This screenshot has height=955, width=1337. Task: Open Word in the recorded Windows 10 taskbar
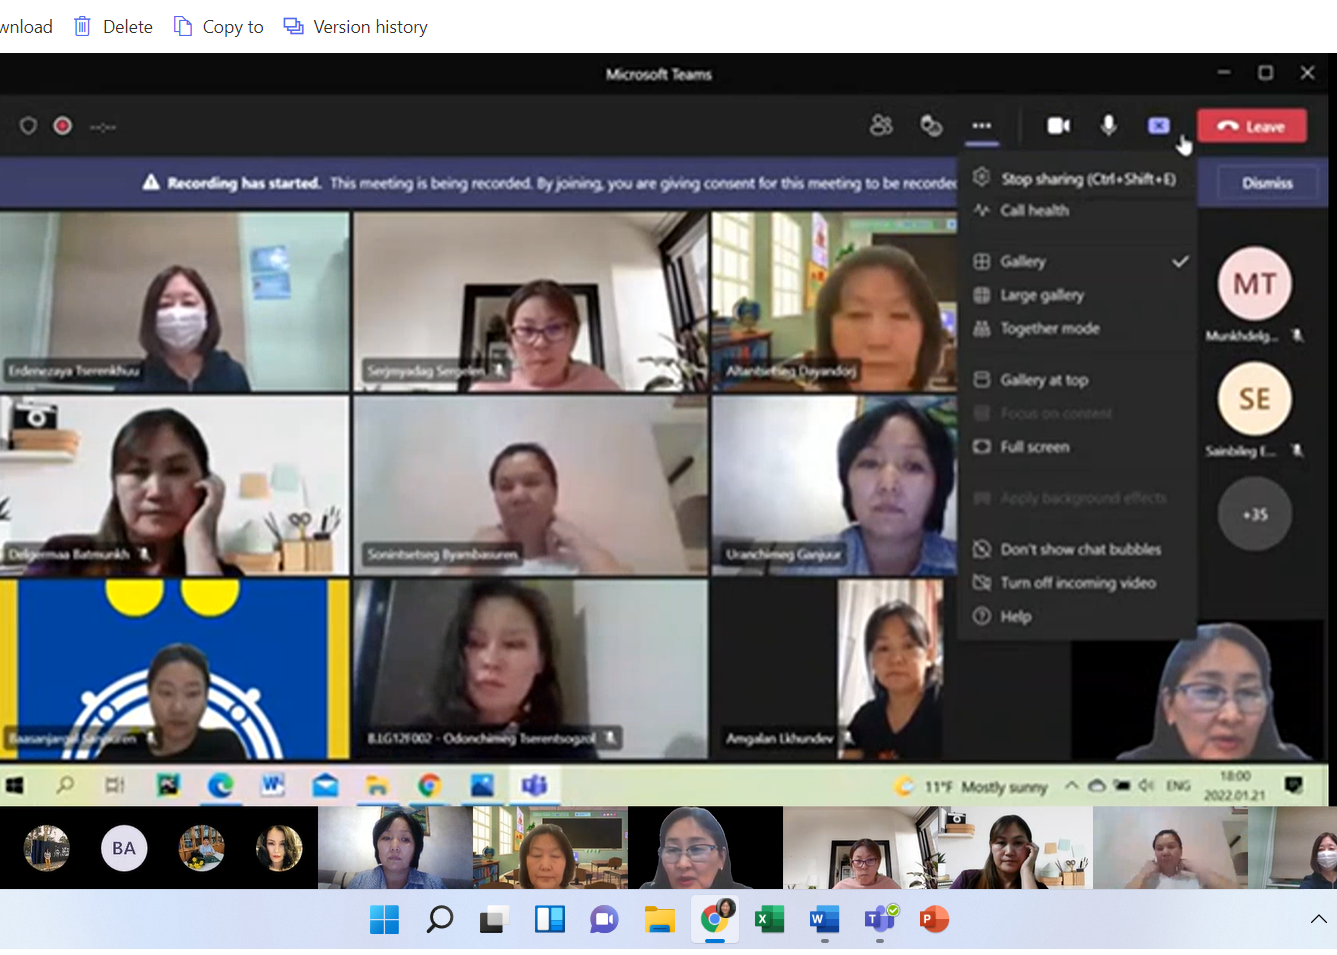[x=272, y=786]
